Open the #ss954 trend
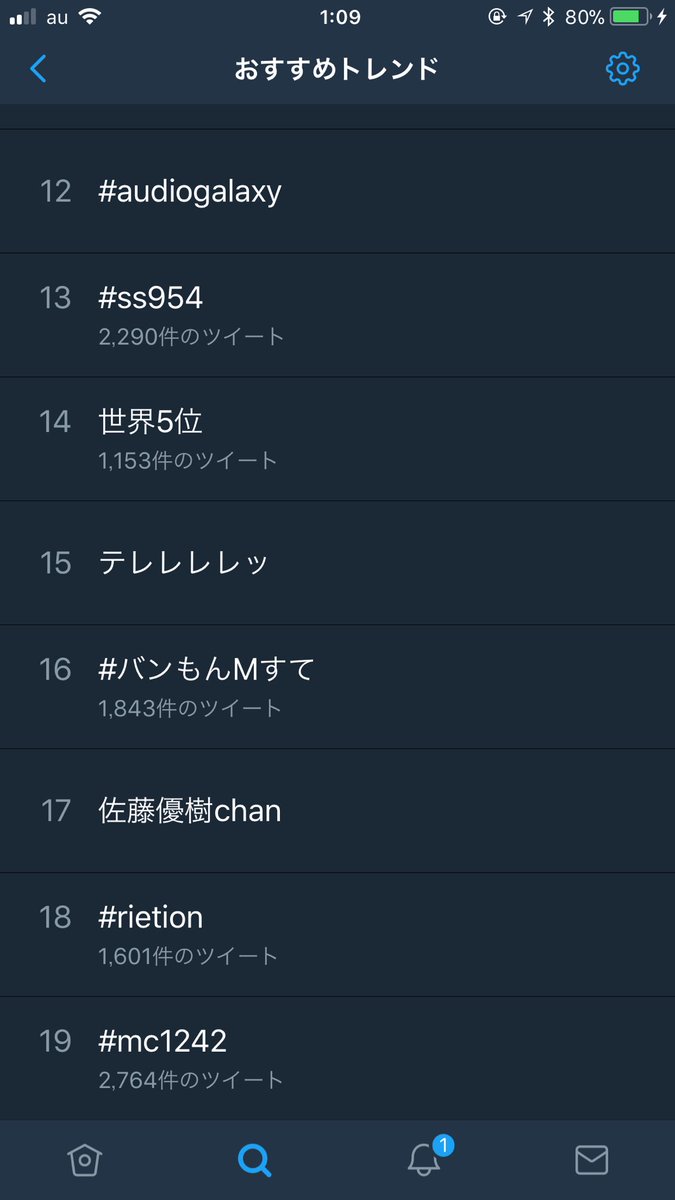Image resolution: width=675 pixels, height=1200 pixels. pyautogui.click(x=337, y=315)
